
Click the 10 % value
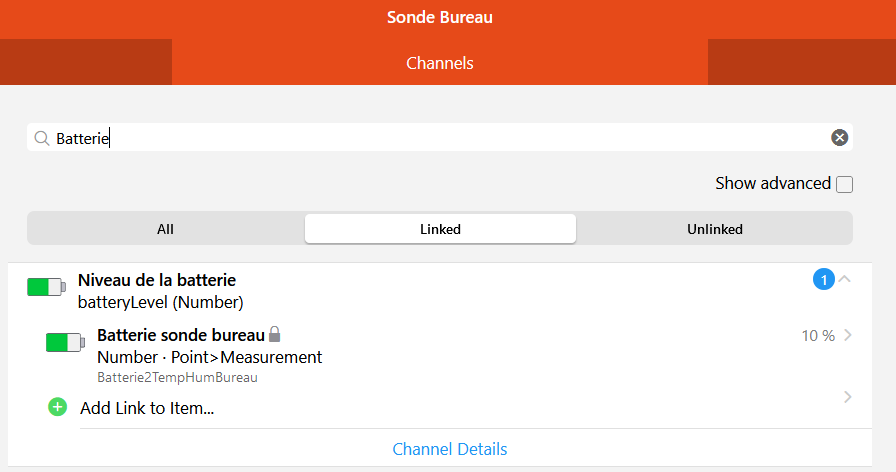pos(818,335)
